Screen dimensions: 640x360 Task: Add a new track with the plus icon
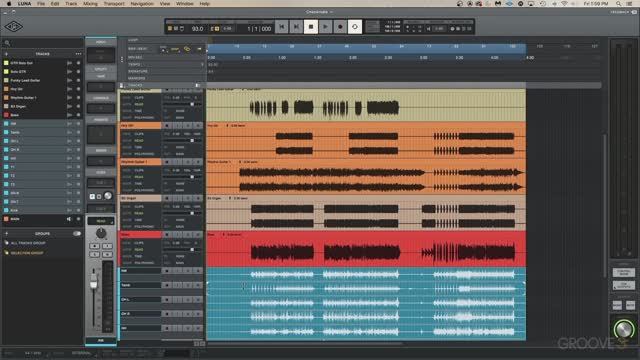pos(6,54)
